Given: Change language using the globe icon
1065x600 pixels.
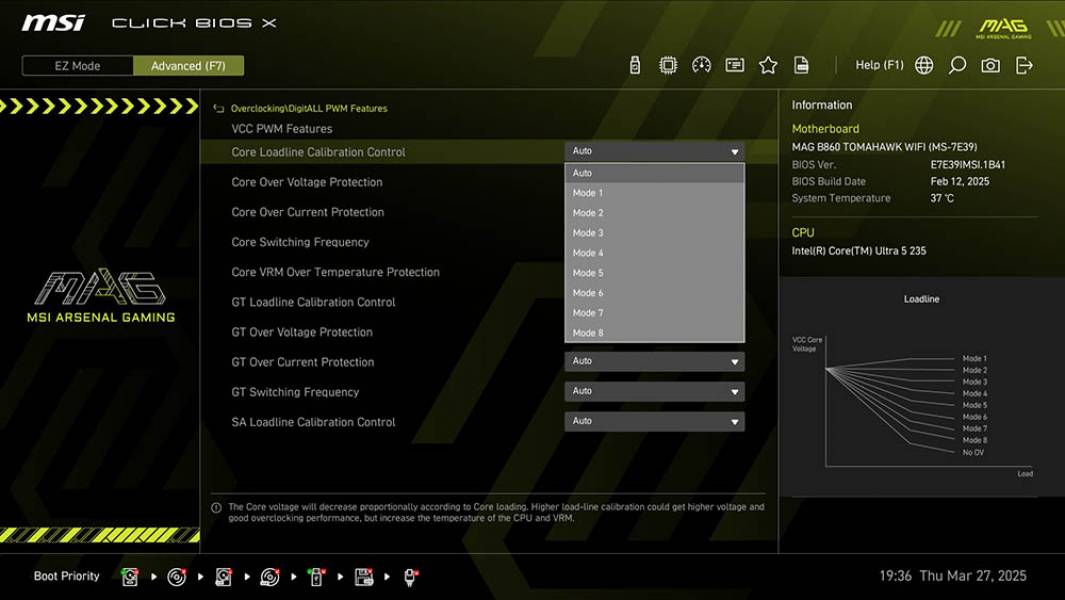Looking at the screenshot, I should [x=924, y=65].
